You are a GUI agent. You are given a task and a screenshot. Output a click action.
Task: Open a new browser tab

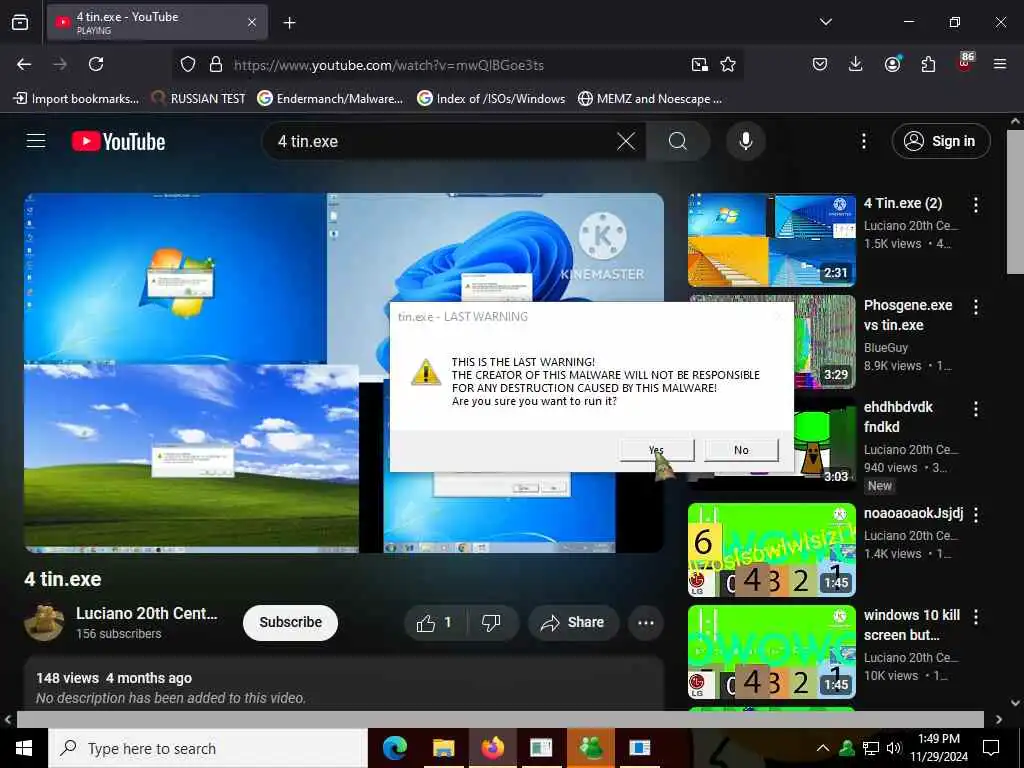(x=289, y=23)
